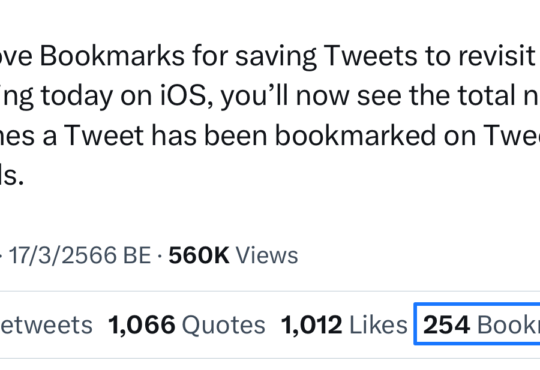Screen dimensions: 540x370
Task: Click the Quotes label text
Action: click(x=224, y=325)
